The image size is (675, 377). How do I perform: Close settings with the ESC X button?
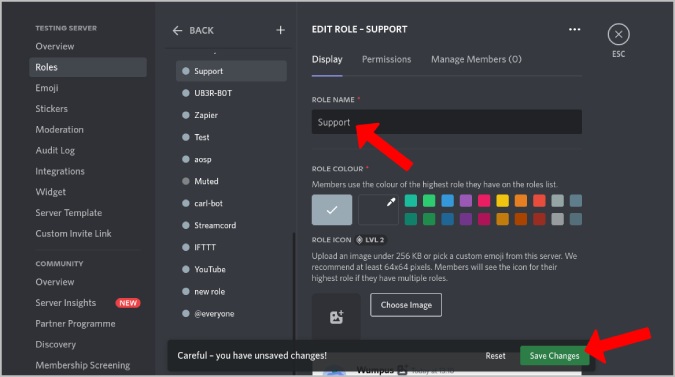point(619,34)
